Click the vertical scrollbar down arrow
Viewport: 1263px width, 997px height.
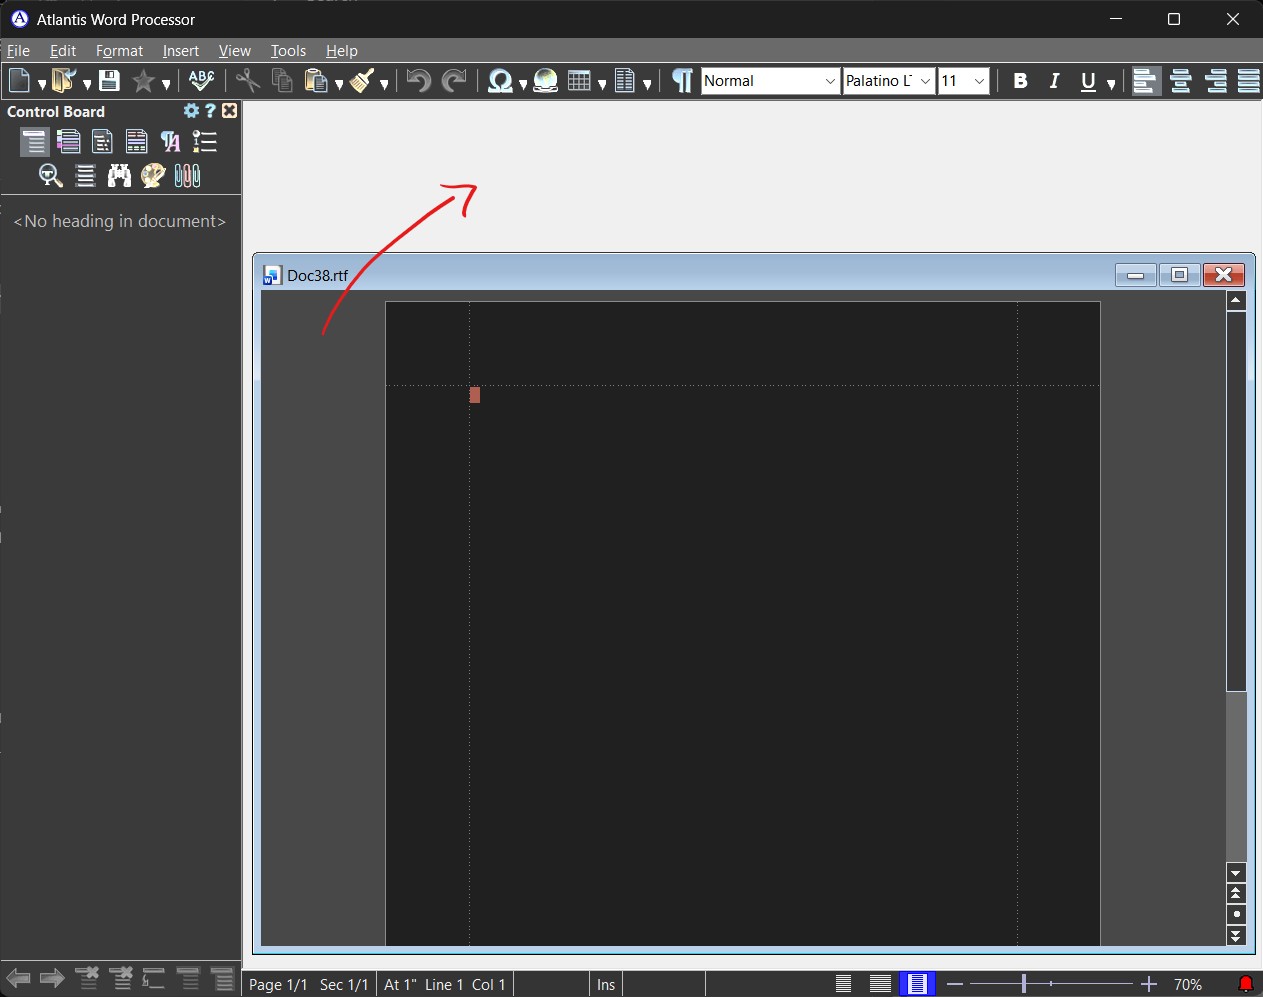coord(1237,873)
